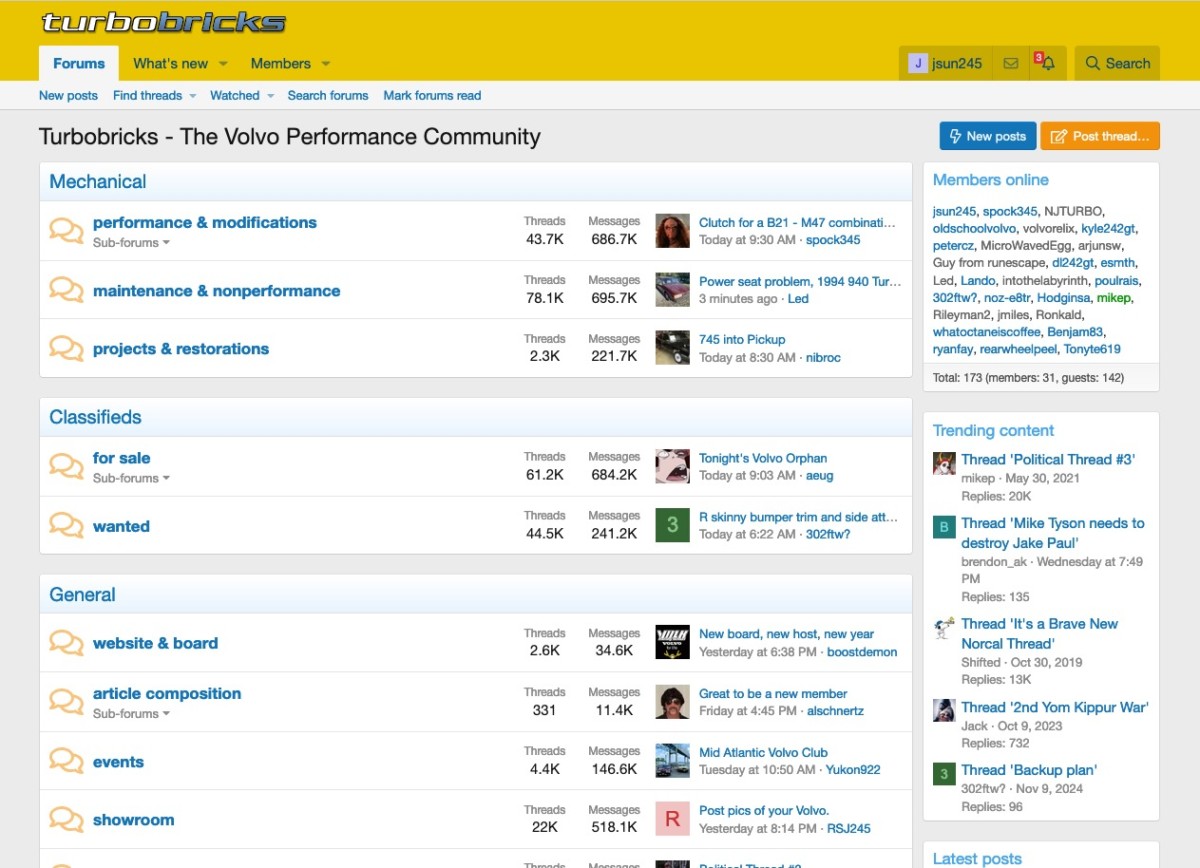The image size is (1200, 868).
Task: Open 'Mid Atlantic Volvo Club' latest post
Action: 763,752
